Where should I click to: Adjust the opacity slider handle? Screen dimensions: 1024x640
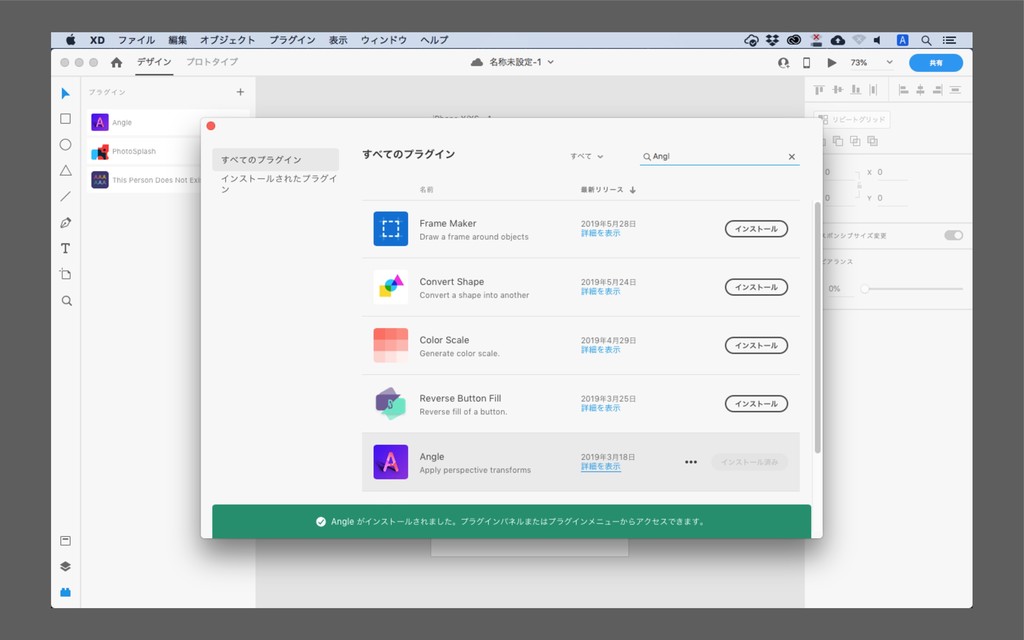pyautogui.click(x=865, y=289)
